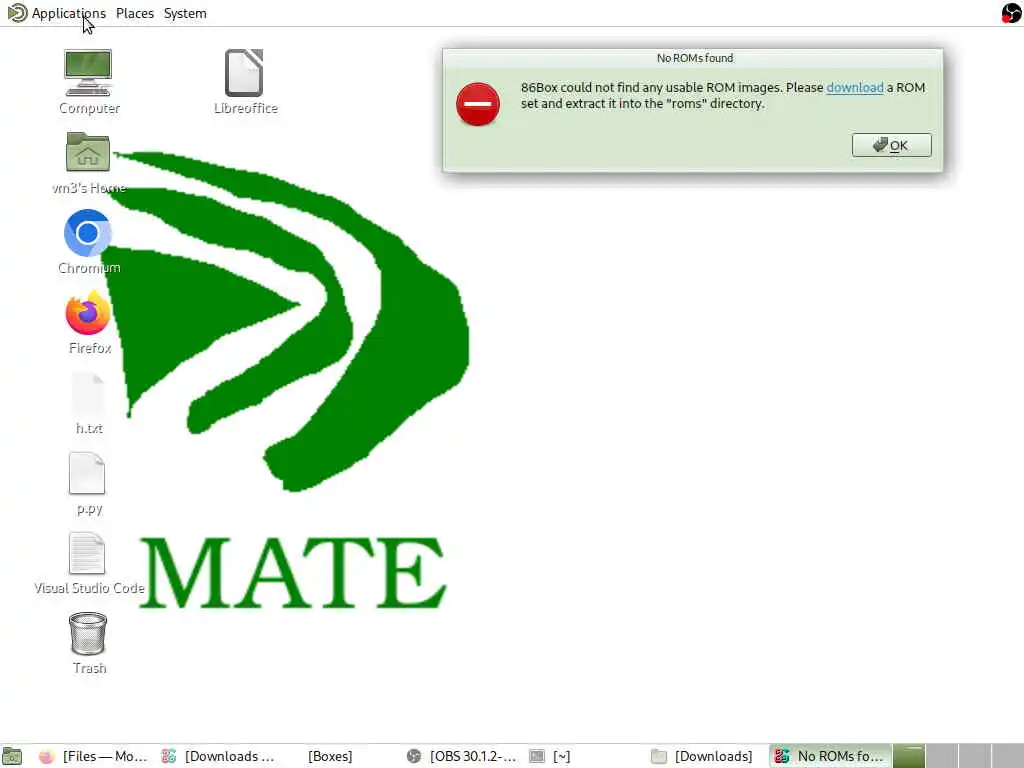Select the Trash desktop icon

click(89, 643)
